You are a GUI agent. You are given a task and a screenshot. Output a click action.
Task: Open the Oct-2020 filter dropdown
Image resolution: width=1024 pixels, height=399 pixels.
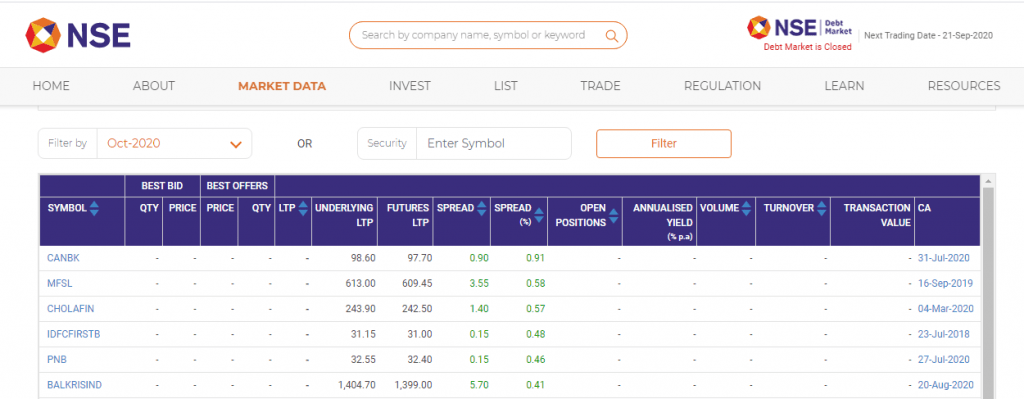tap(174, 144)
